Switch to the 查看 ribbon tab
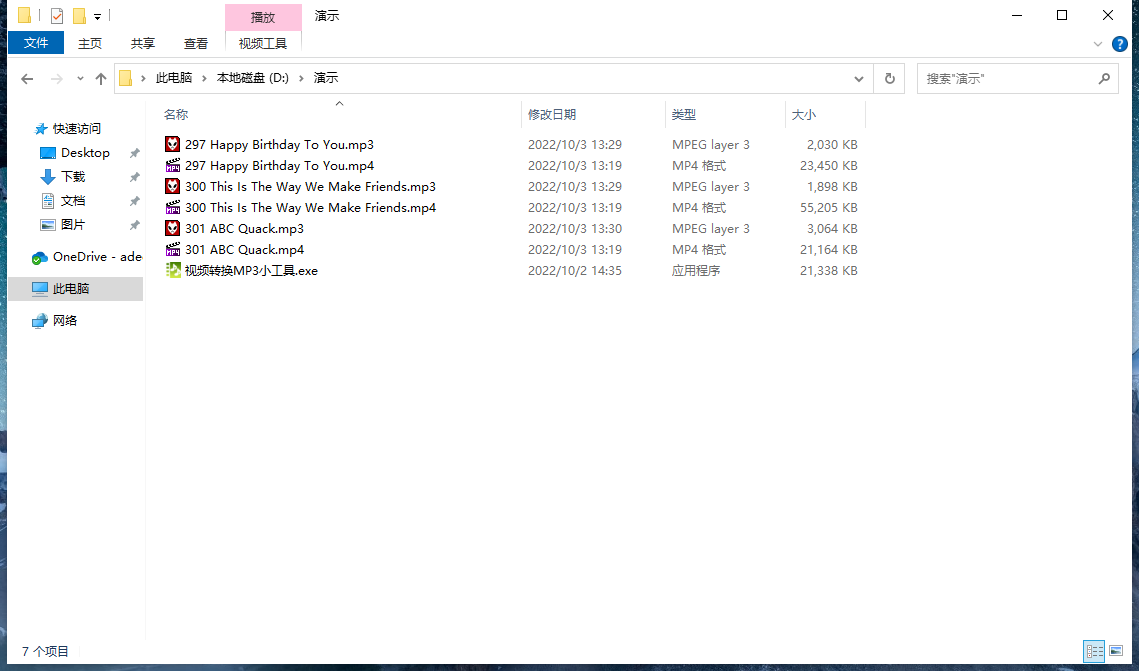Screen dimensions: 1139x671 click(x=196, y=43)
